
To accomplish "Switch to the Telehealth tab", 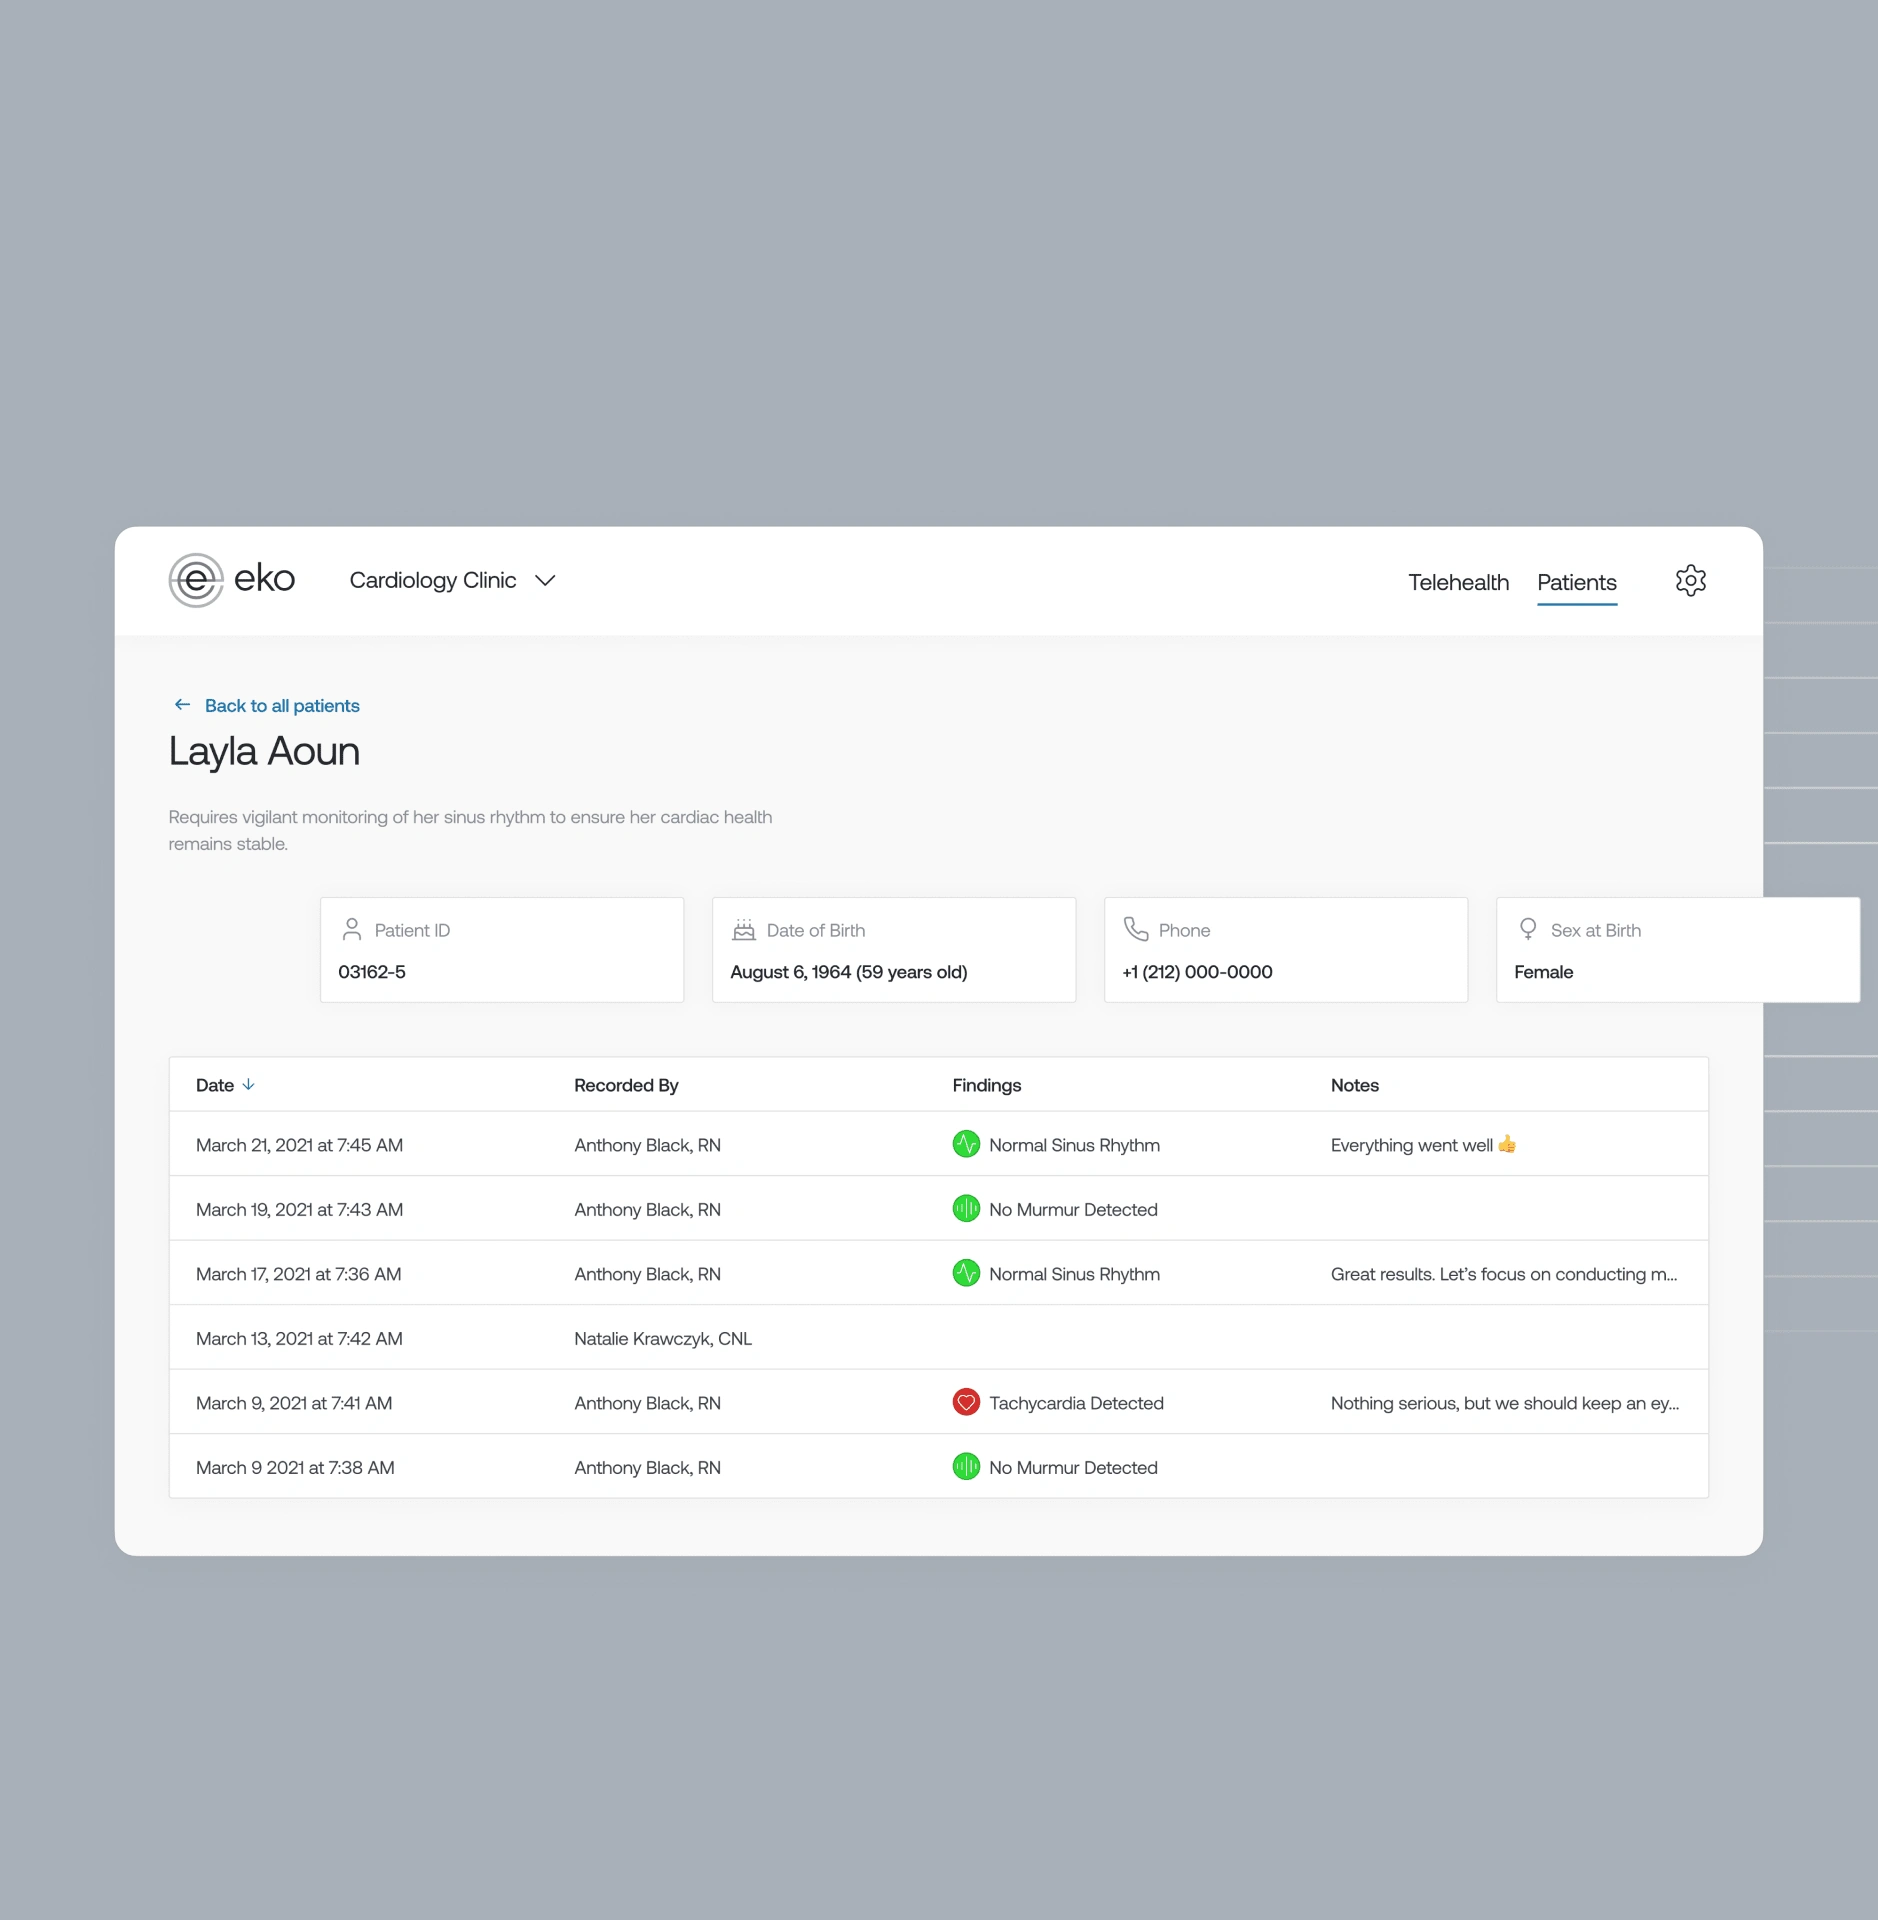I will click(1458, 582).
